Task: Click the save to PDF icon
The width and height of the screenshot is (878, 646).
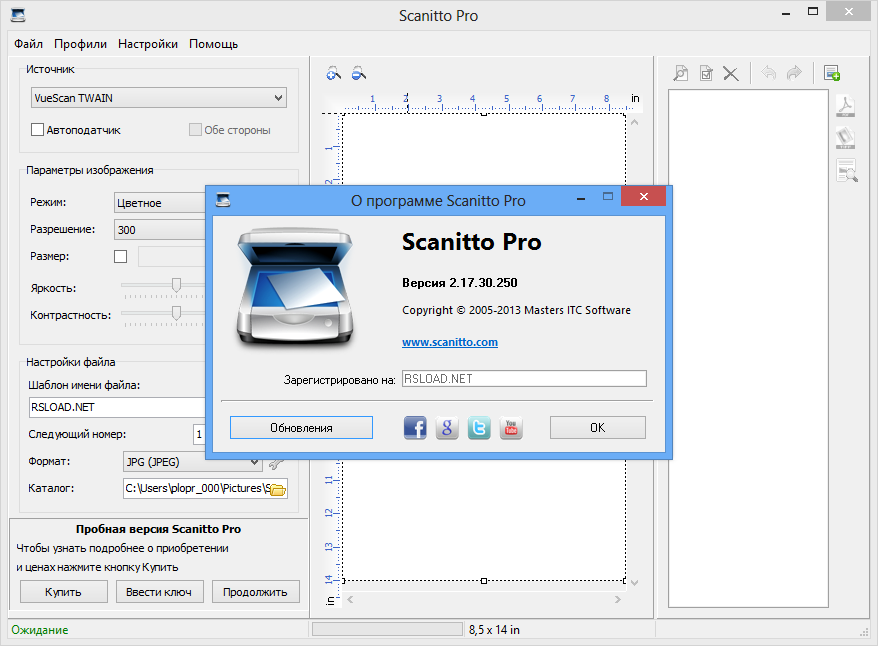Action: tap(846, 107)
